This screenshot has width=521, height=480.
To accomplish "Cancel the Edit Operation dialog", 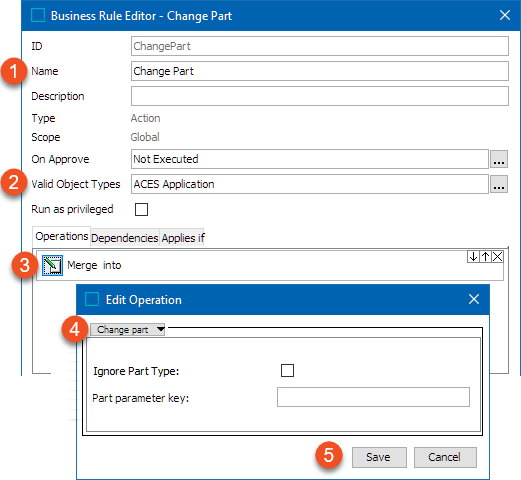I will [x=445, y=457].
